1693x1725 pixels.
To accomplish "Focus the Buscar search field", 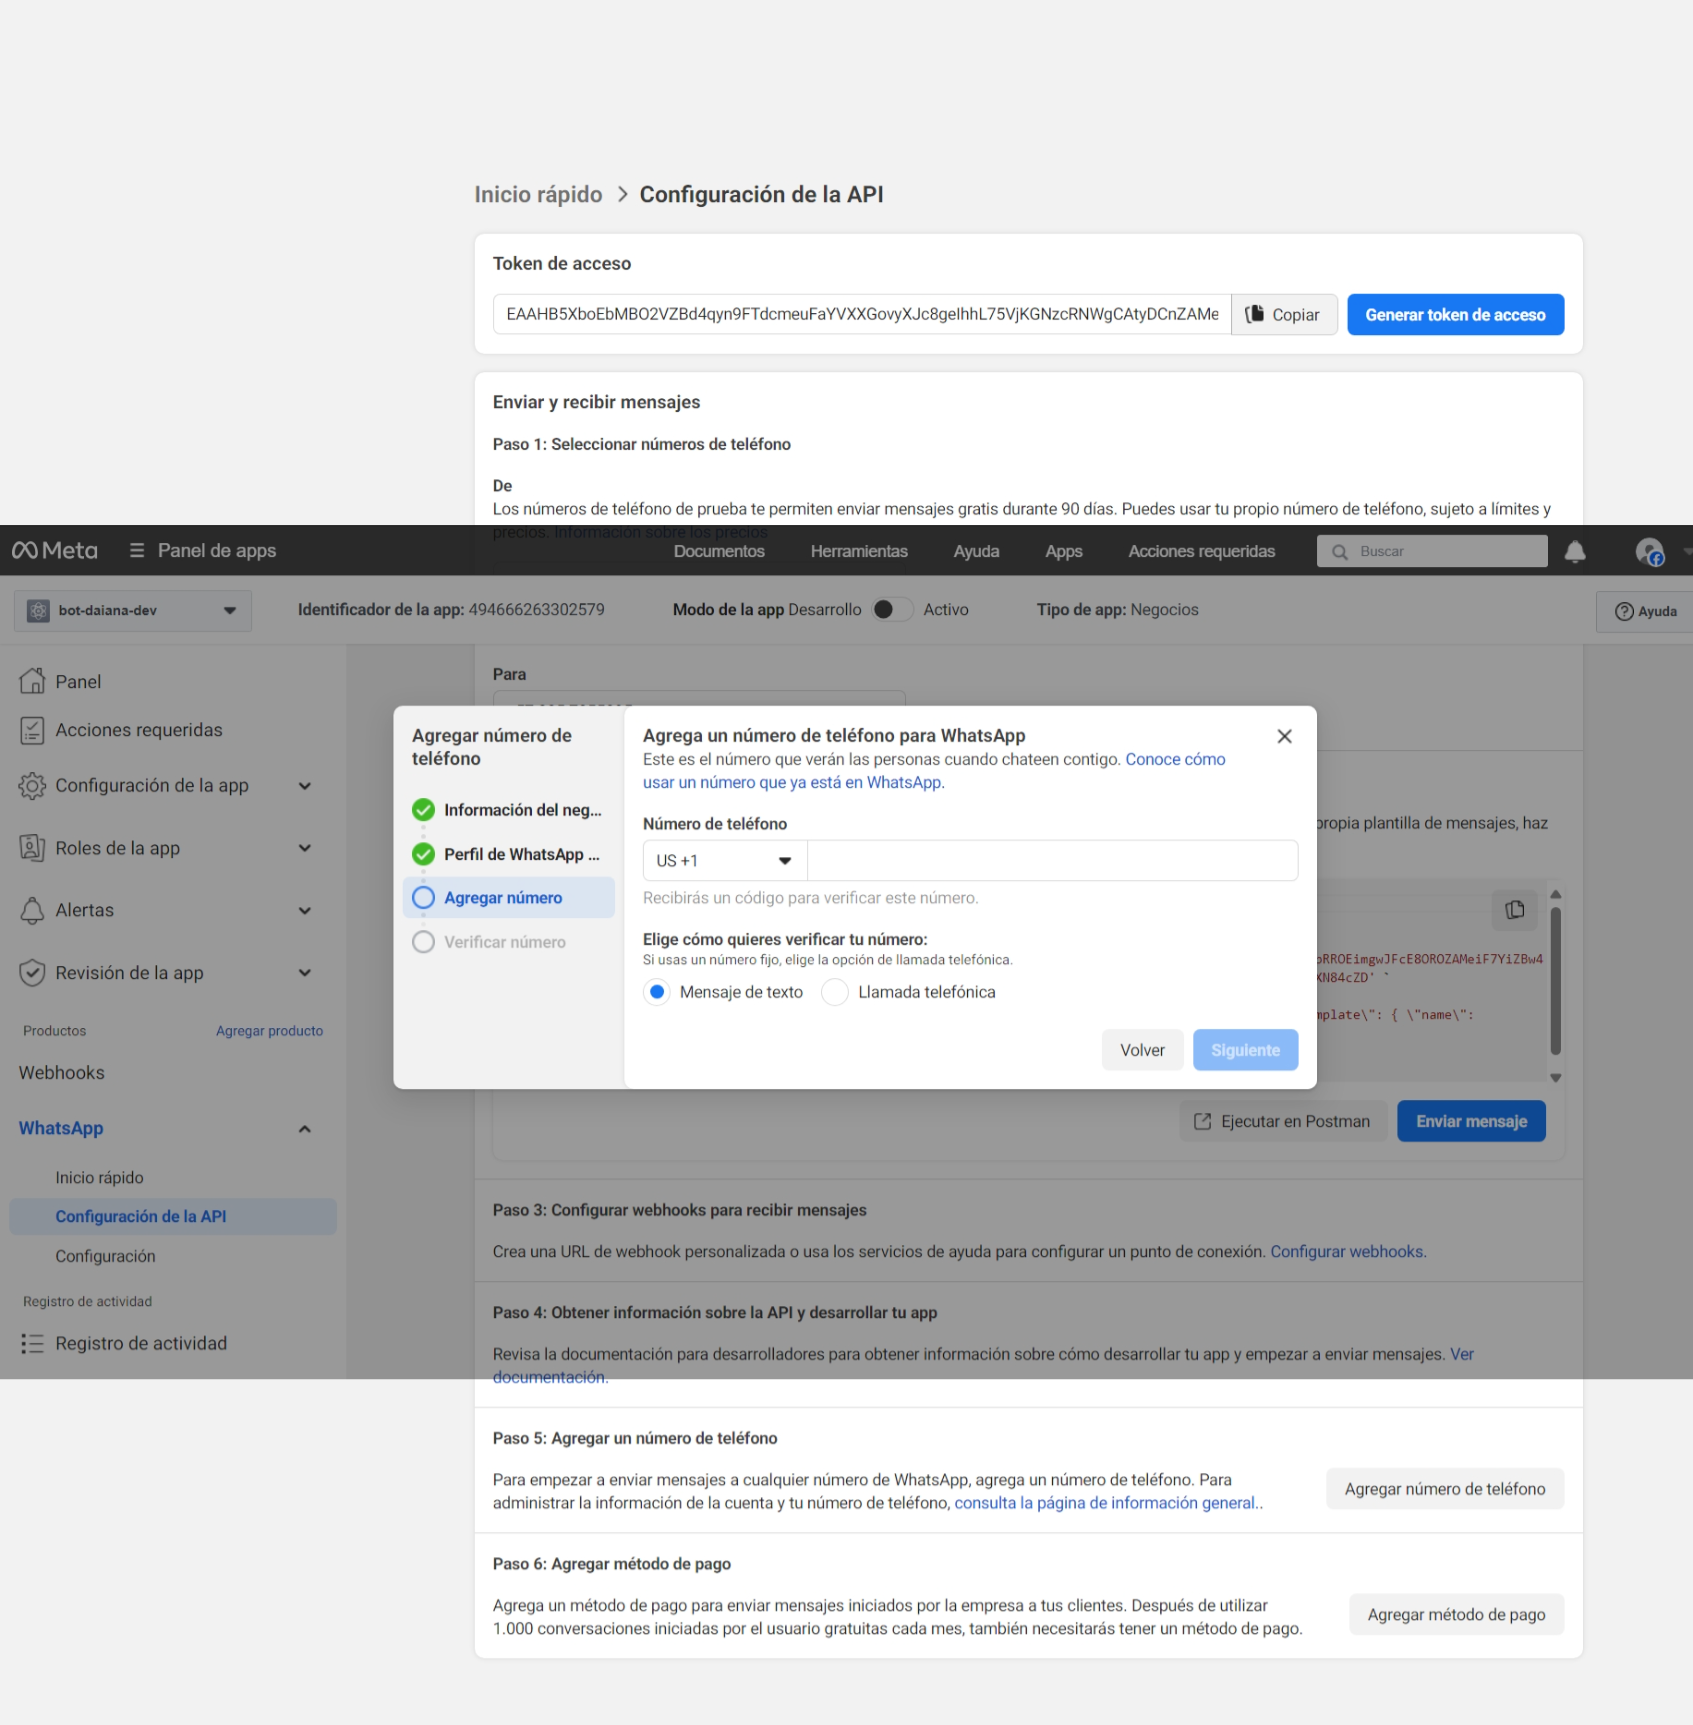I will pyautogui.click(x=1431, y=552).
